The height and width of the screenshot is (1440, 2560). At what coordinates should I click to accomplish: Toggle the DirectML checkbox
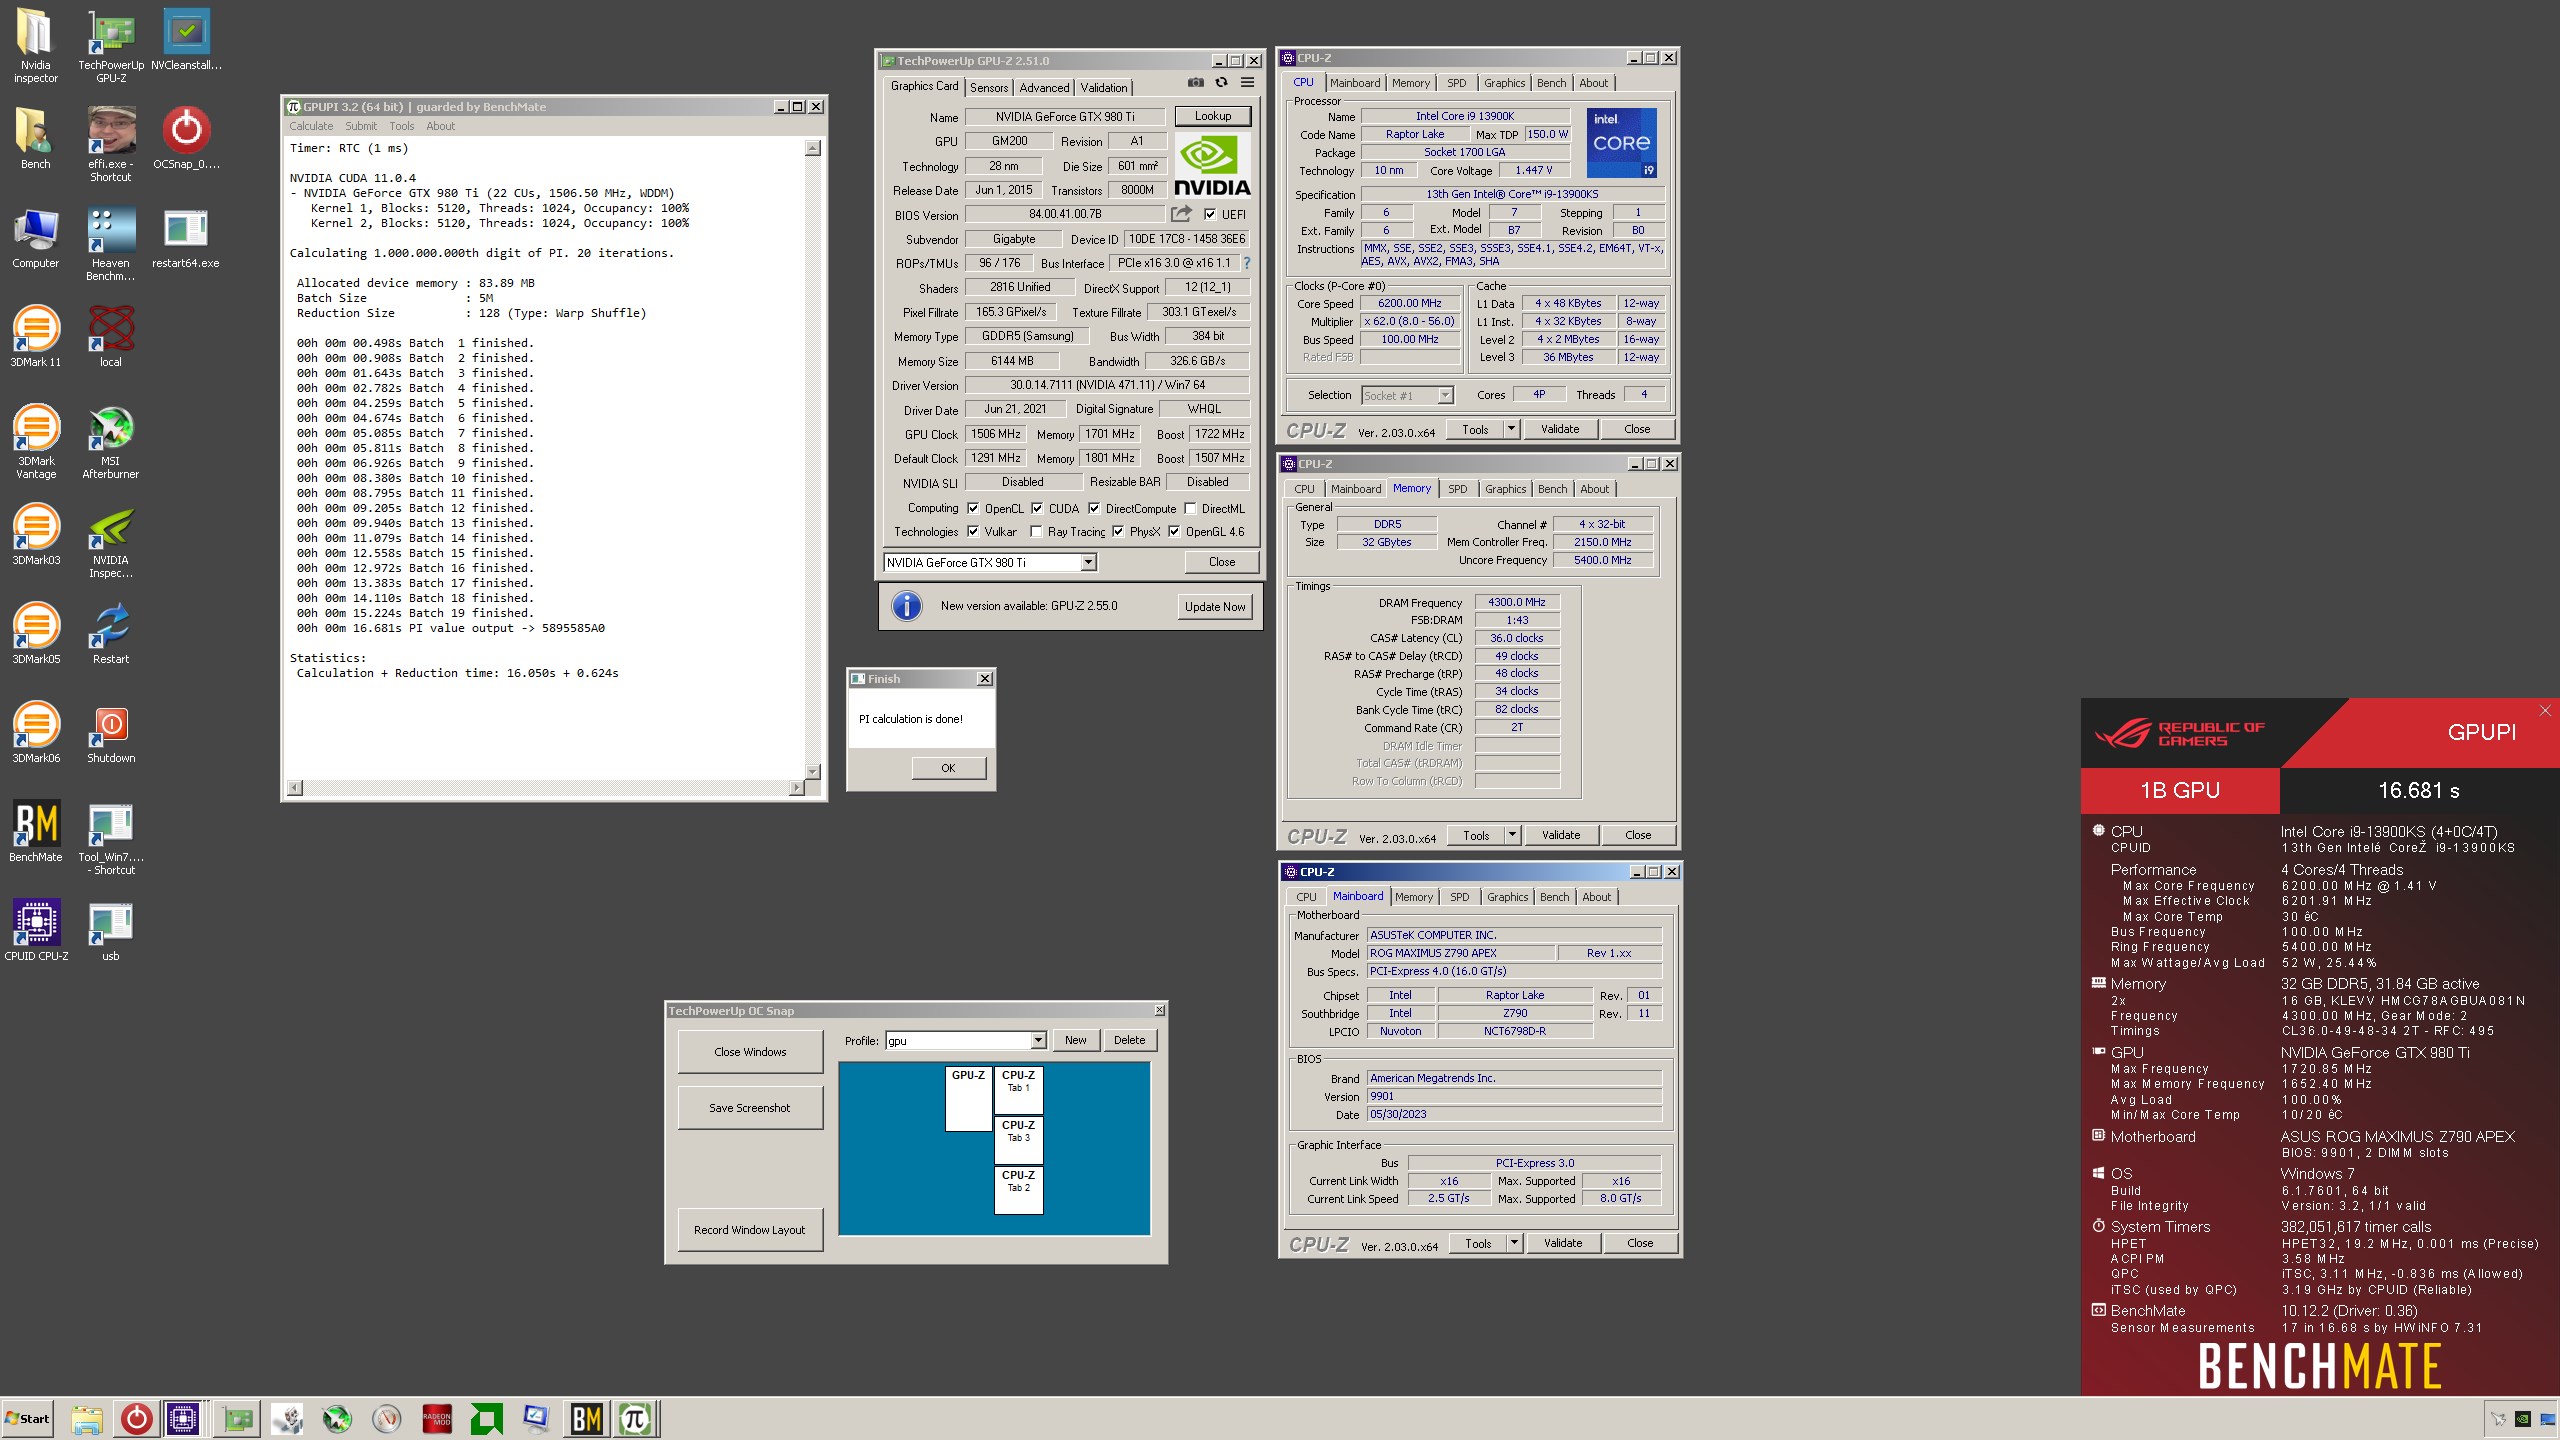click(1190, 508)
